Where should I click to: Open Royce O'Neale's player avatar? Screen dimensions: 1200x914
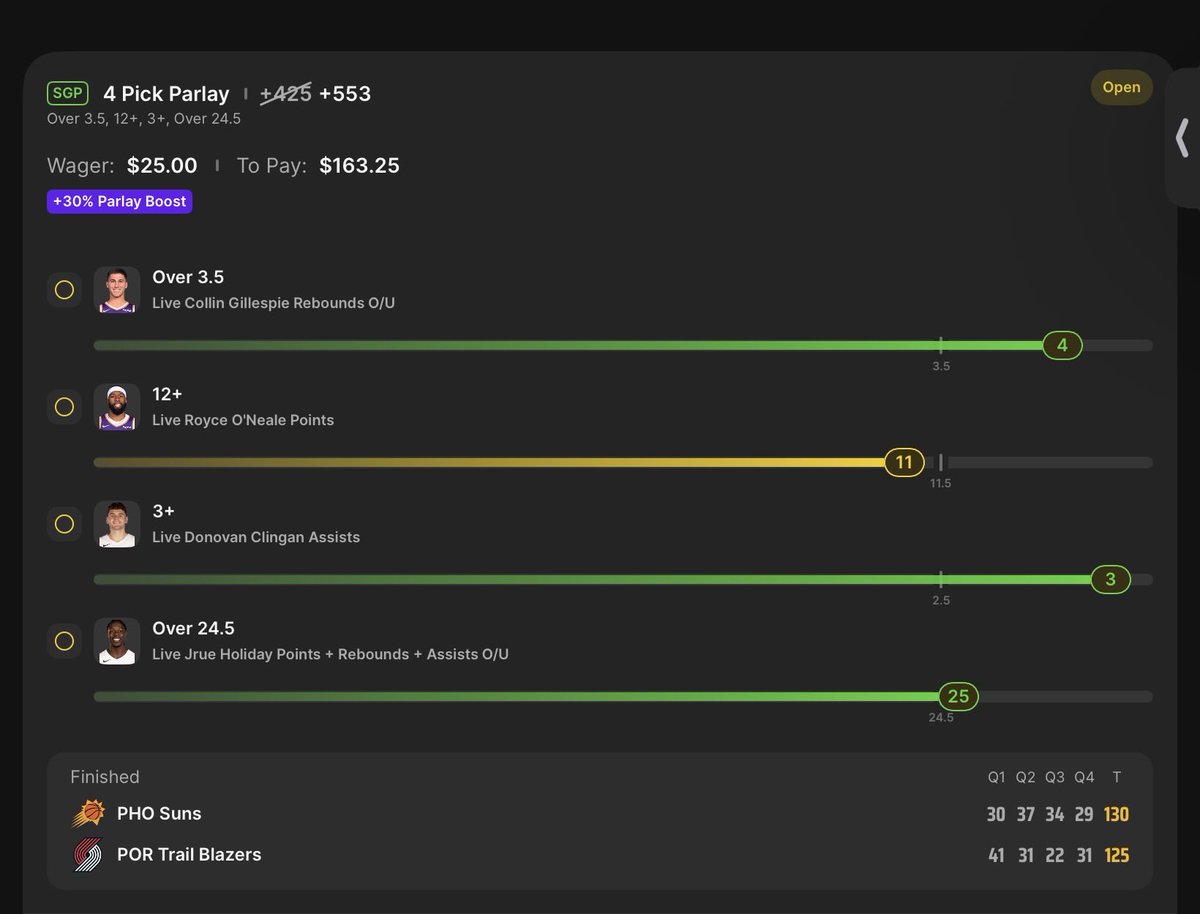[117, 407]
